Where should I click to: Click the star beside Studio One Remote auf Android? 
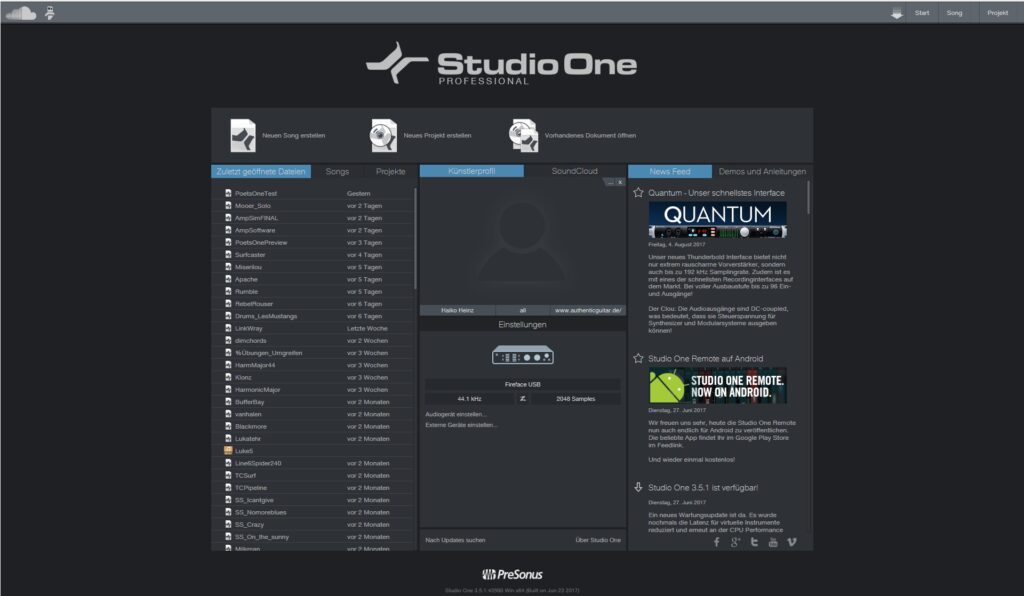point(638,358)
